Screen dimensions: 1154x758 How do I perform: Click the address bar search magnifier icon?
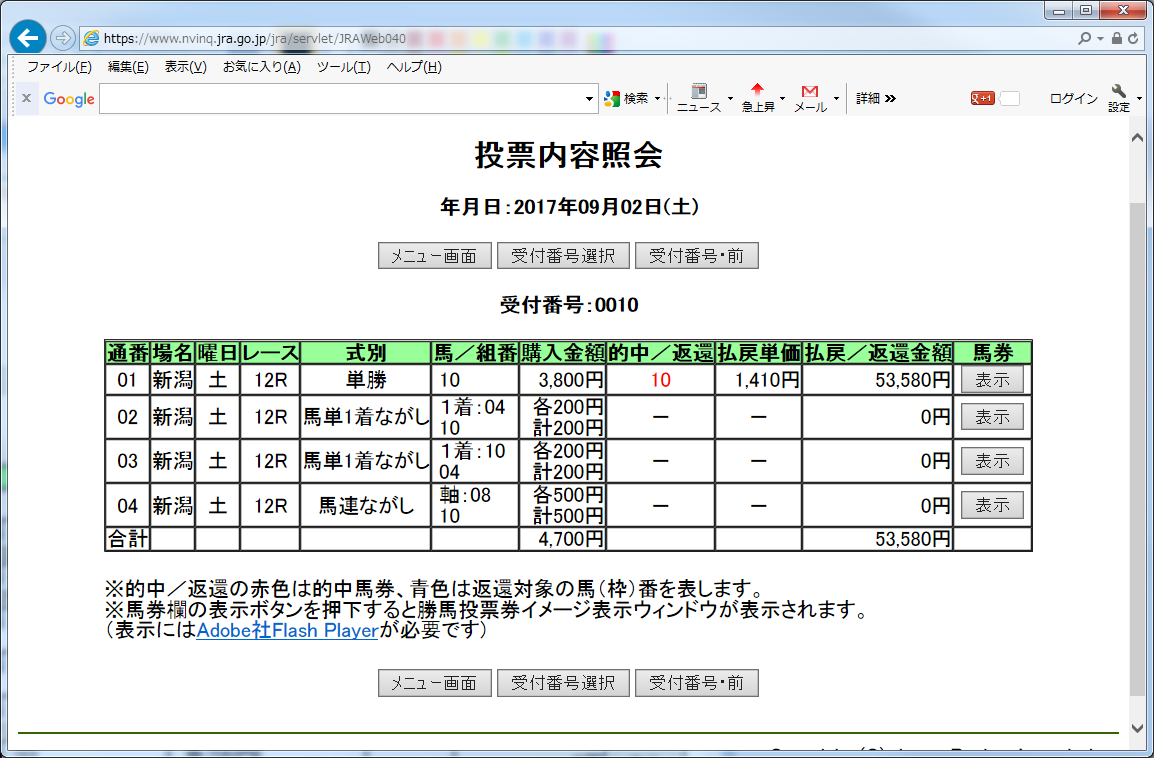pyautogui.click(x=1084, y=38)
